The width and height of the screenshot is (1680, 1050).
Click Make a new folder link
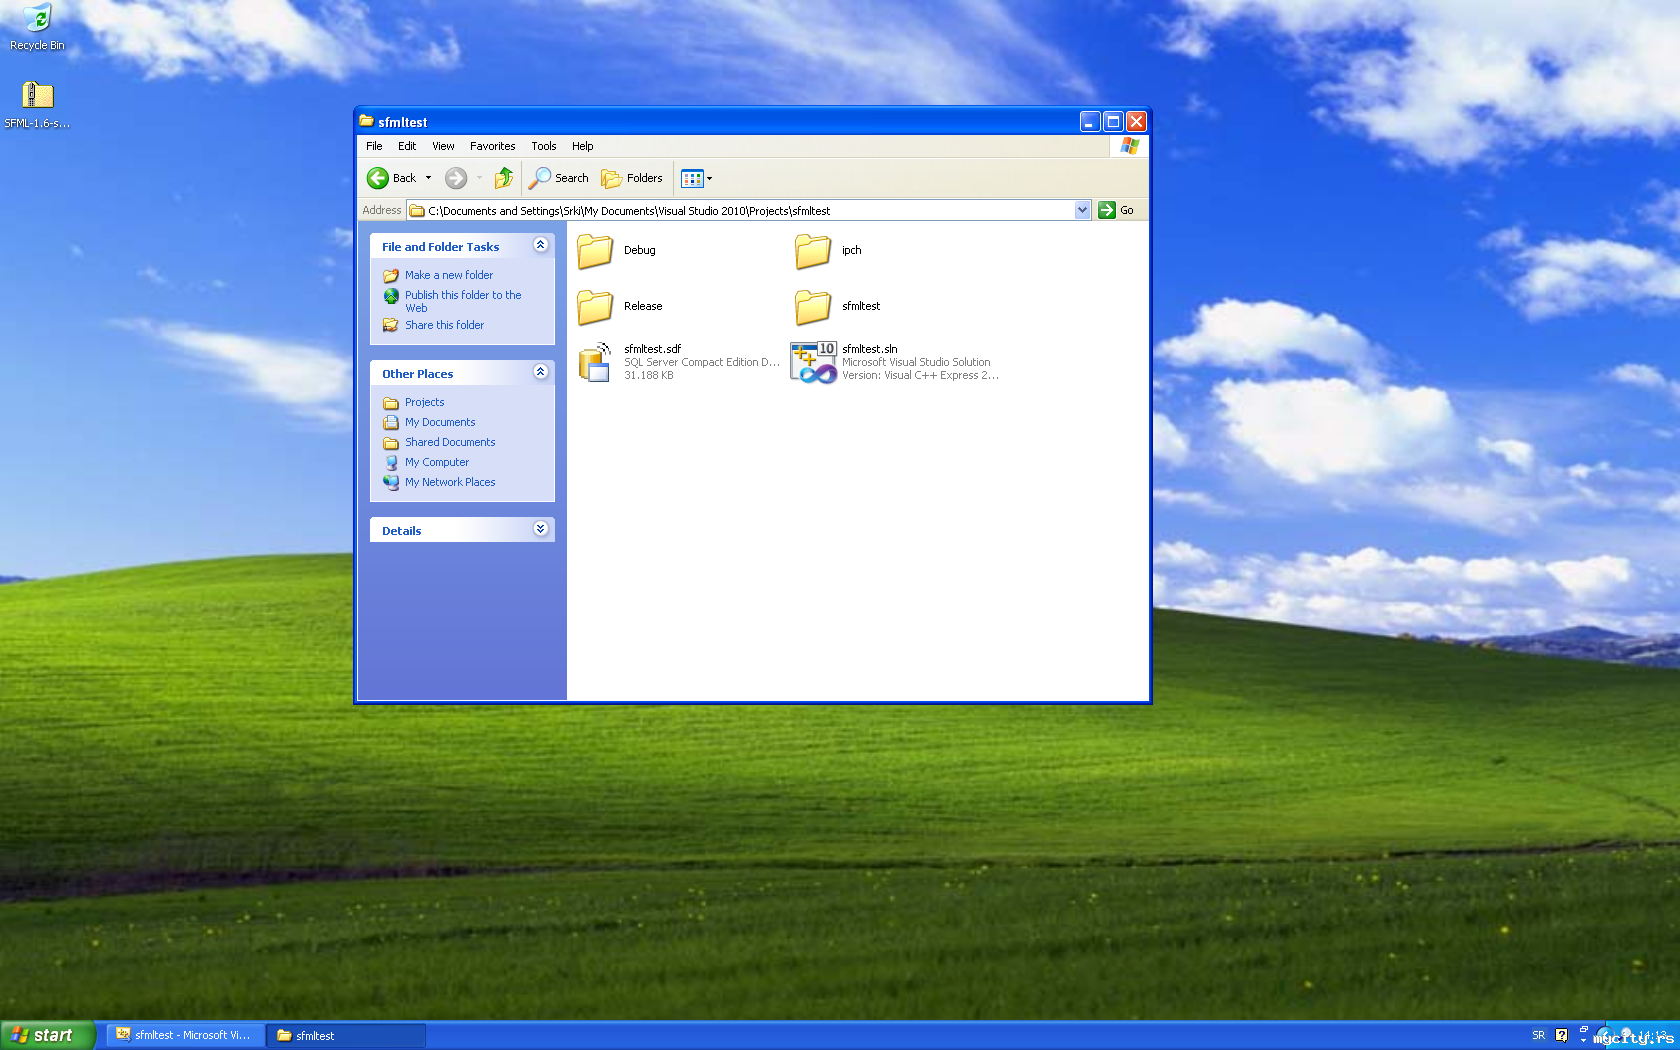tap(448, 275)
